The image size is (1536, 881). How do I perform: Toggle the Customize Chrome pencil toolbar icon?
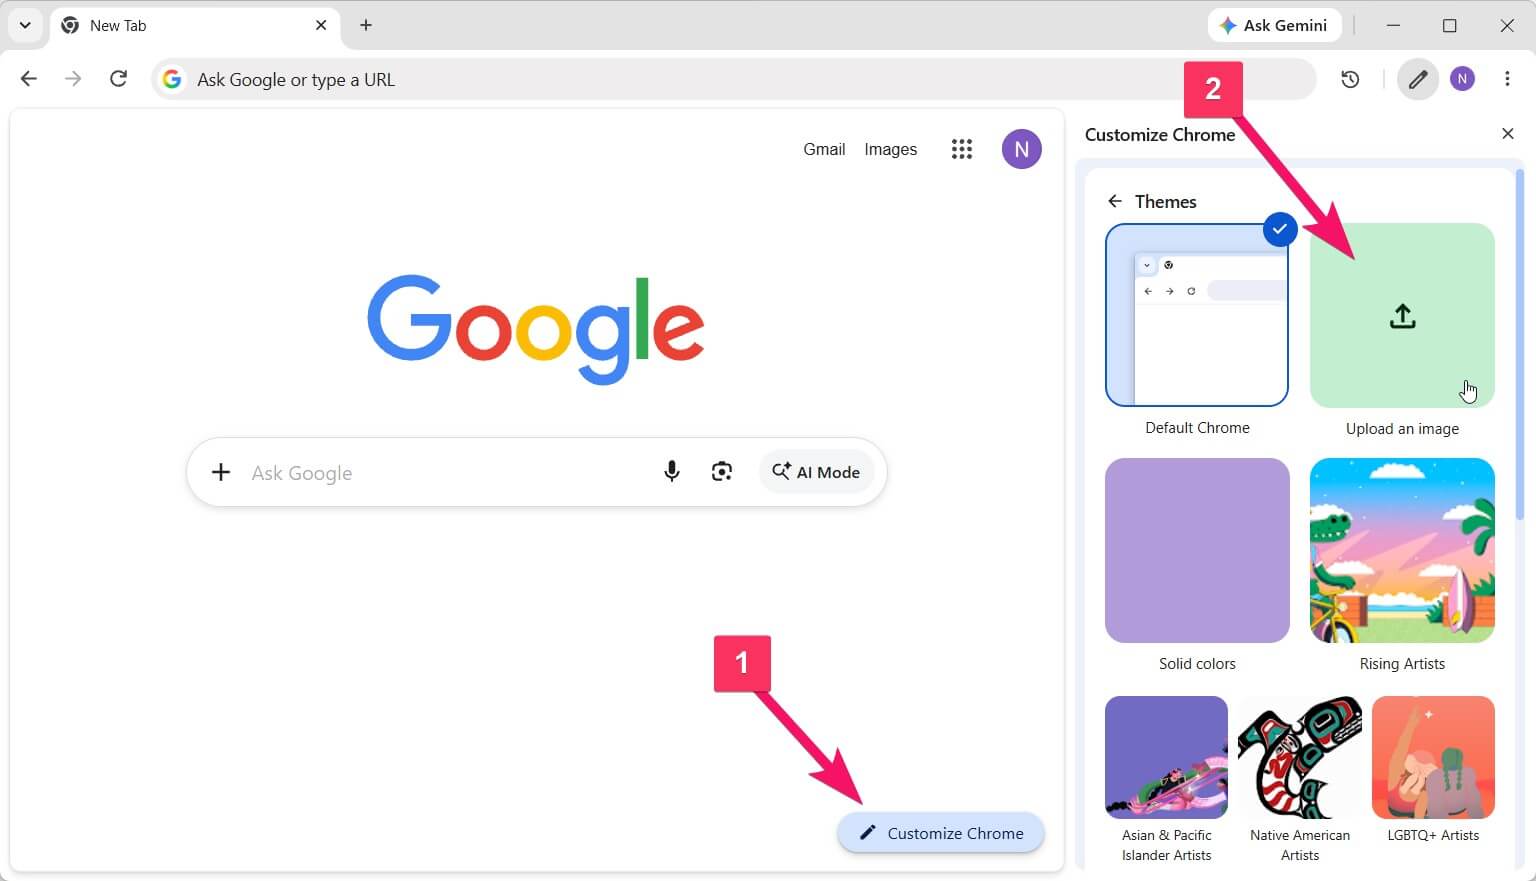[1418, 79]
